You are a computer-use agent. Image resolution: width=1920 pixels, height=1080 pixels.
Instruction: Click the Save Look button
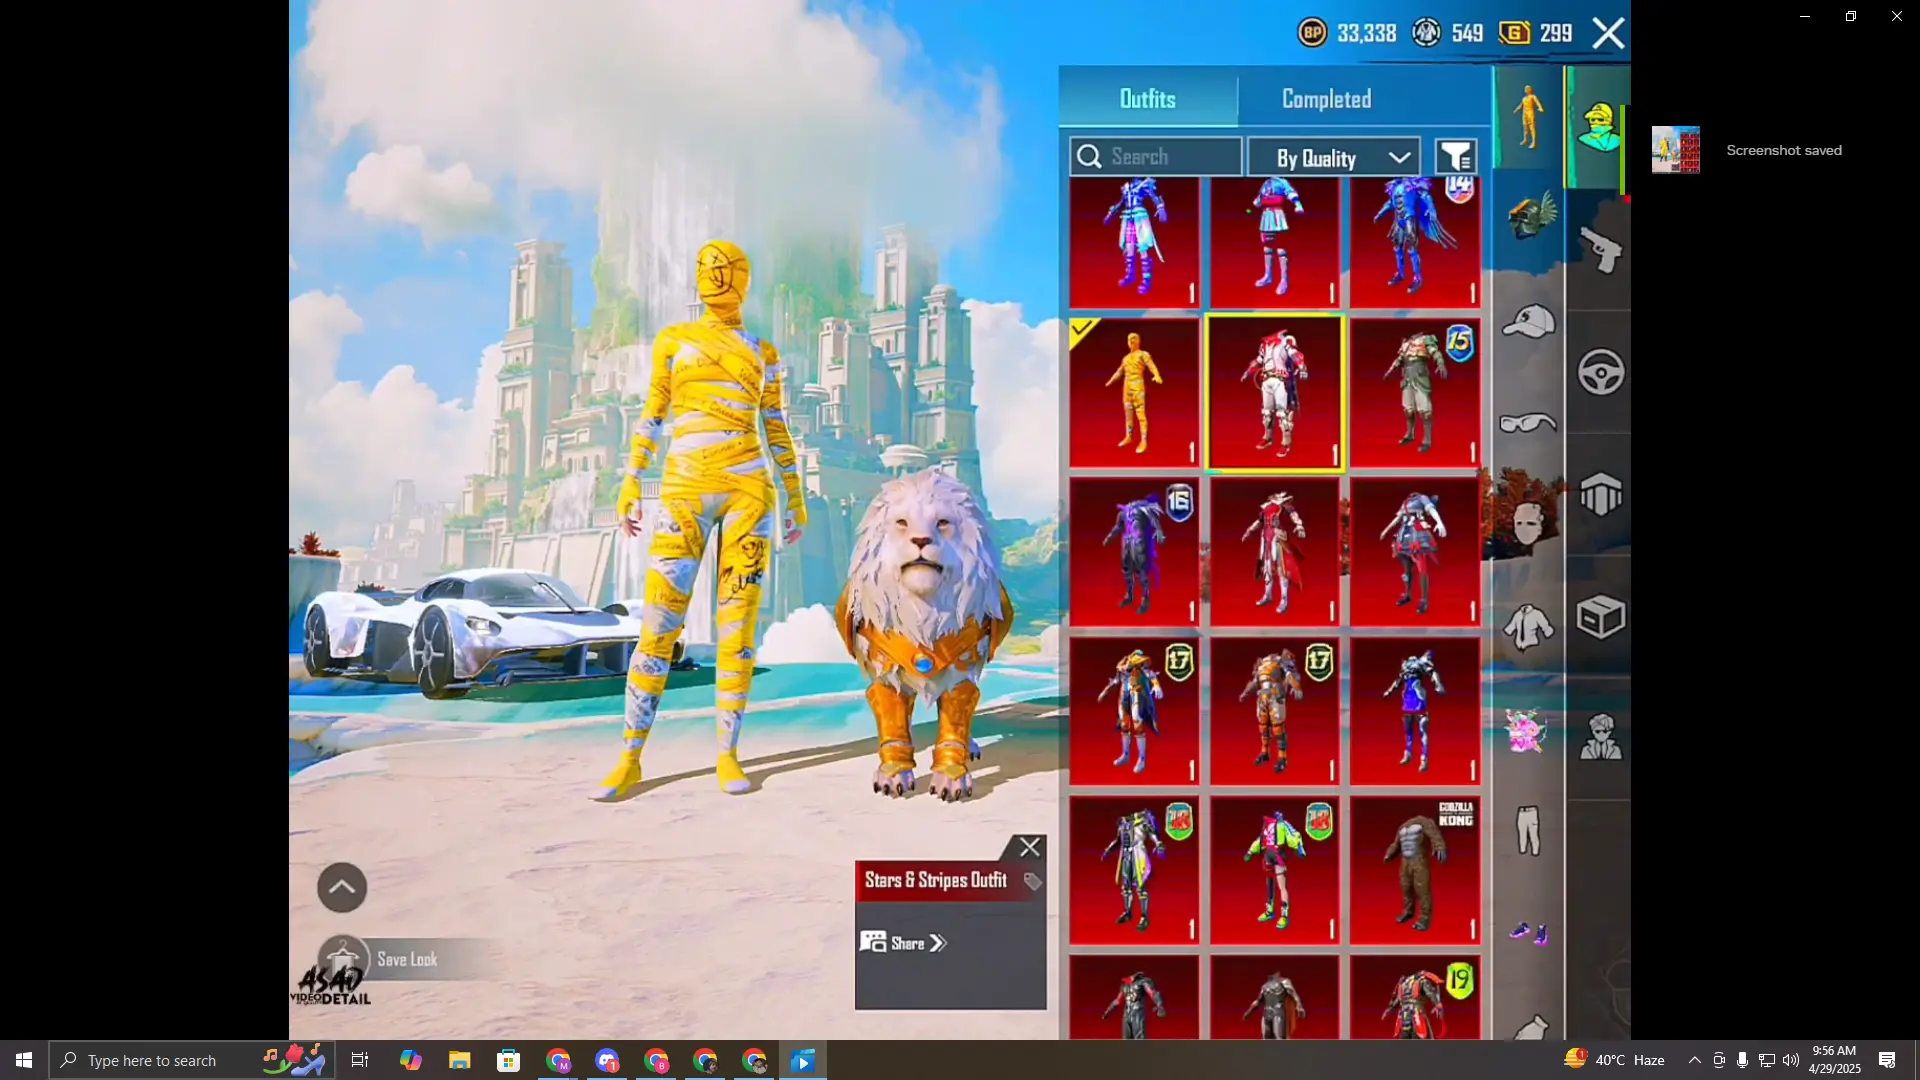(406, 959)
